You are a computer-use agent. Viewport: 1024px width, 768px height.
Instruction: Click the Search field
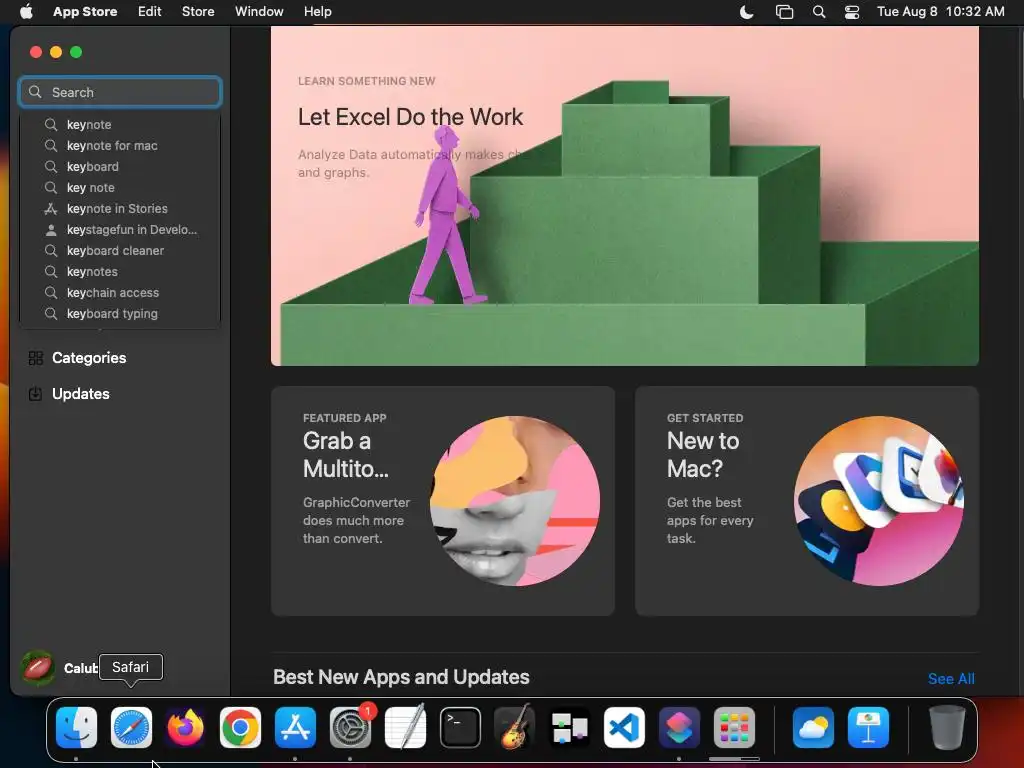coord(120,92)
